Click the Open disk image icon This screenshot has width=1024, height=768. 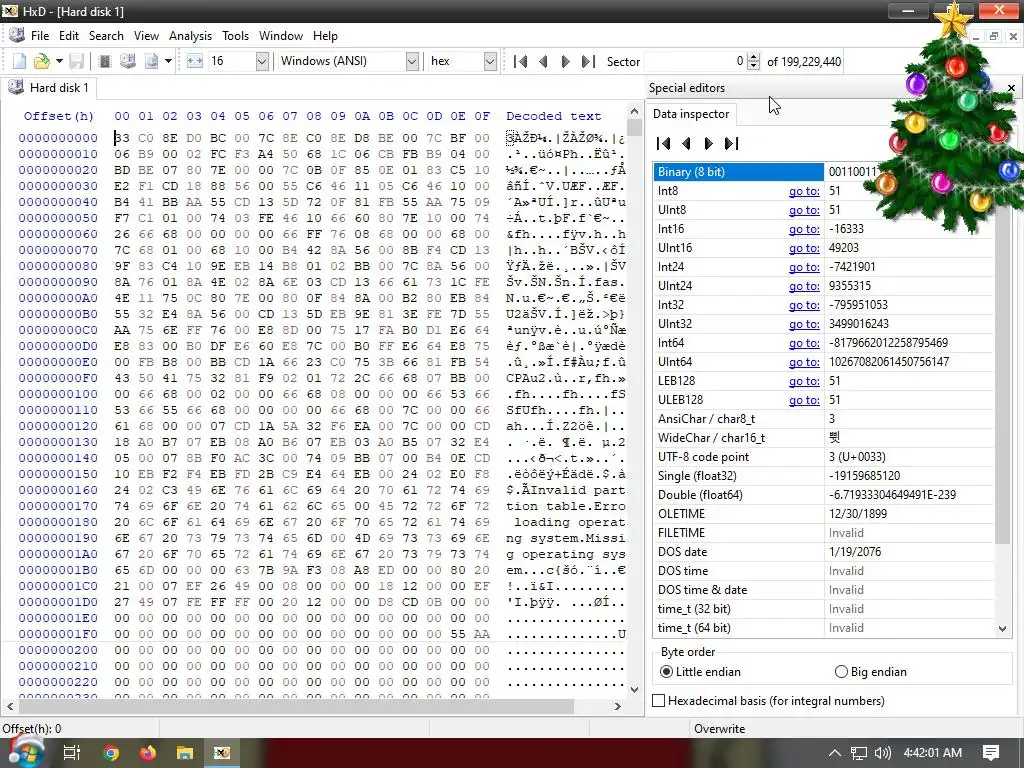(x=152, y=61)
